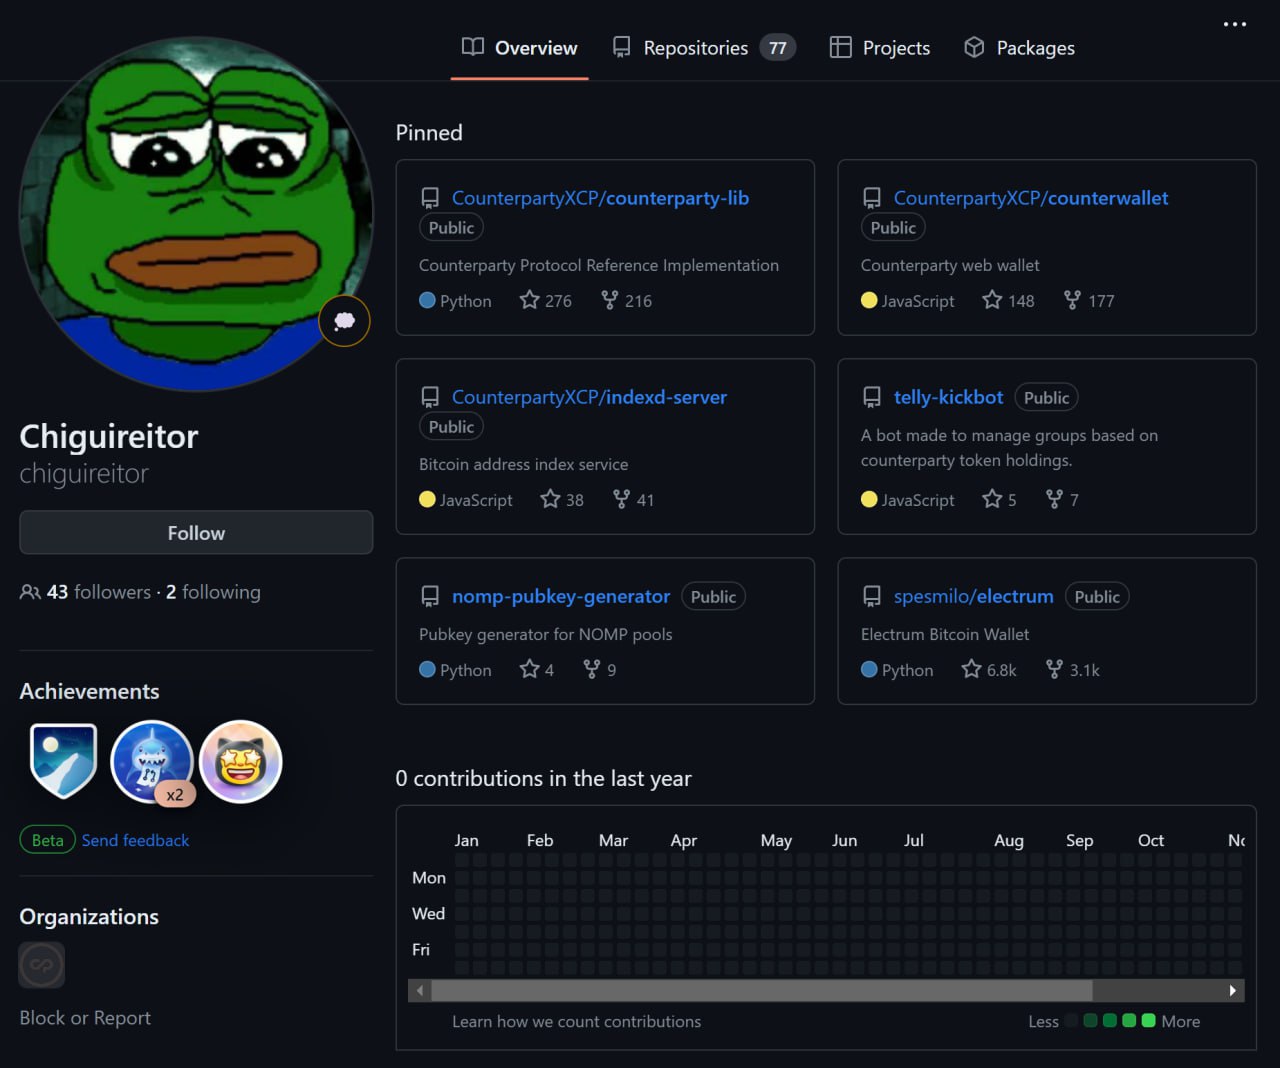Open CounterpartyXCP/counterwallet repository link

(x=1031, y=198)
